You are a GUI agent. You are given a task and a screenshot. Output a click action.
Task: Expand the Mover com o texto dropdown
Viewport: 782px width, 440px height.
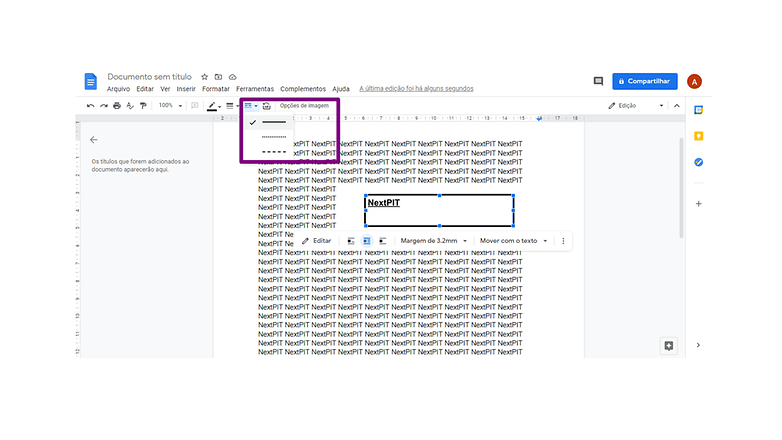tap(513, 241)
